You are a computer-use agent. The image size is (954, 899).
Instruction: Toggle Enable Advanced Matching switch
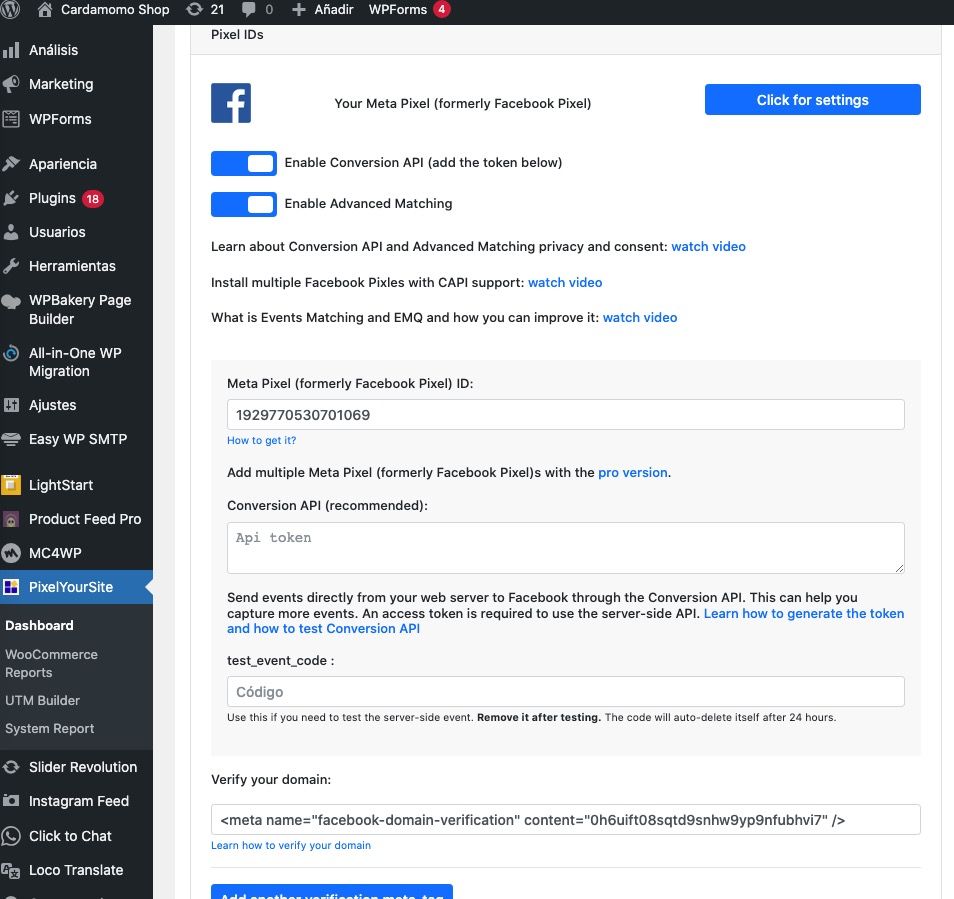pyautogui.click(x=243, y=204)
